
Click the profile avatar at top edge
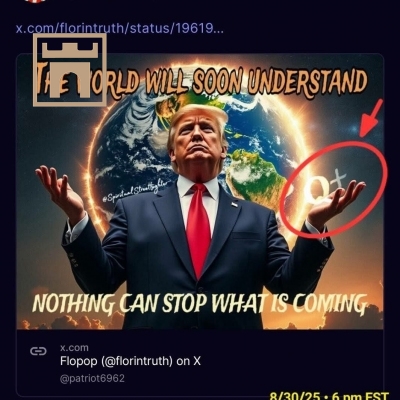(34, 1)
